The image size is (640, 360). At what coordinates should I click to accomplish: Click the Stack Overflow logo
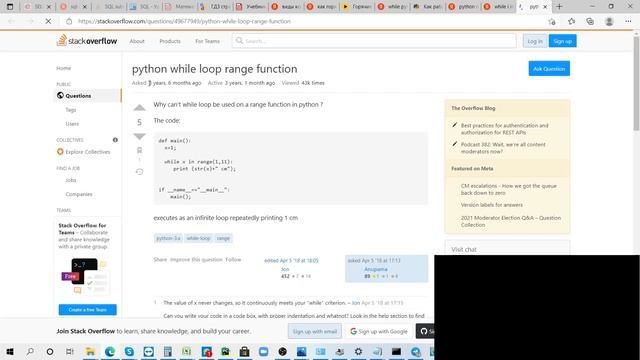87,41
